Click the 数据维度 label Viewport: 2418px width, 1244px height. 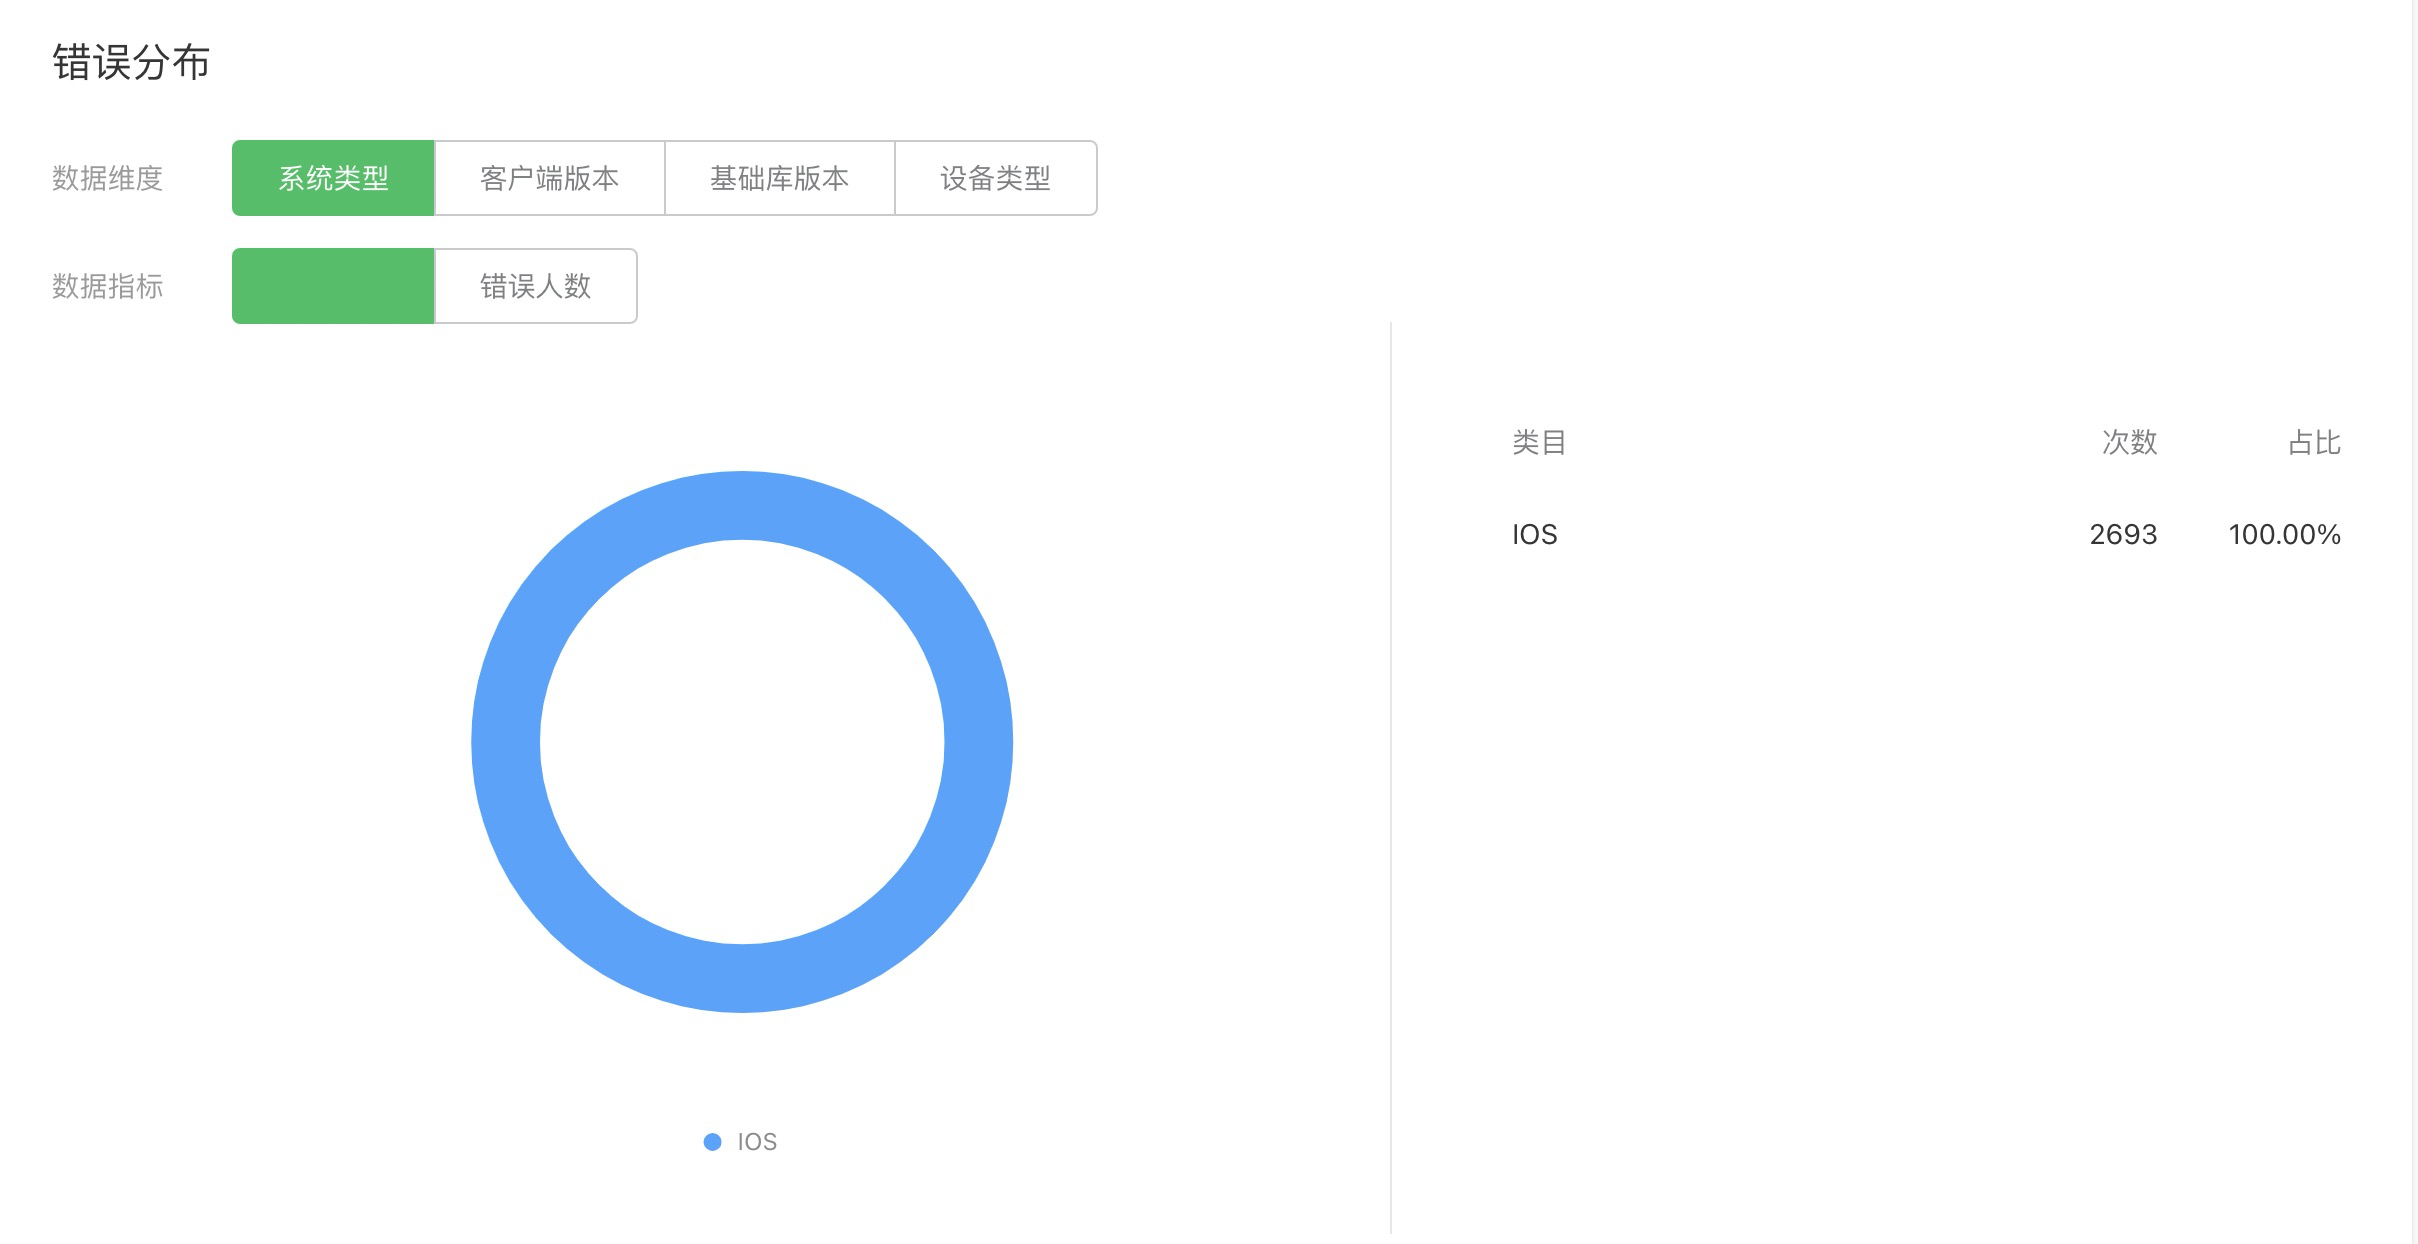107,178
